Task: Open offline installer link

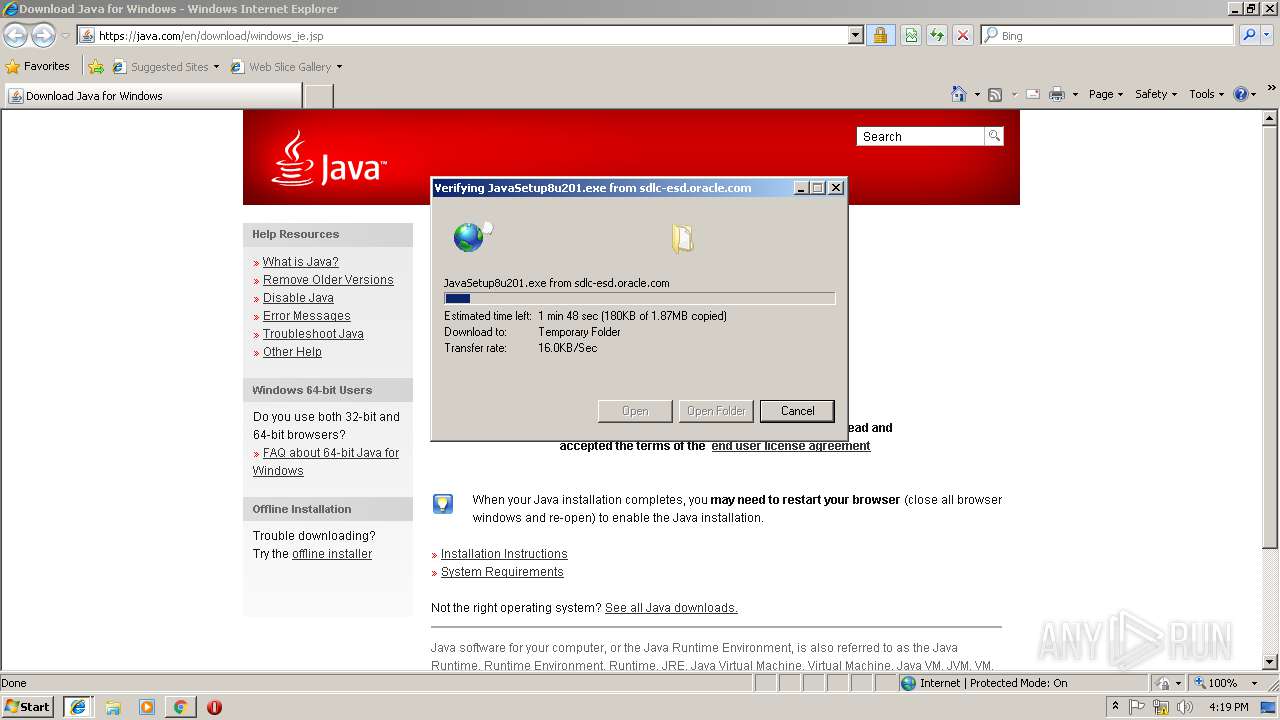Action: point(332,554)
